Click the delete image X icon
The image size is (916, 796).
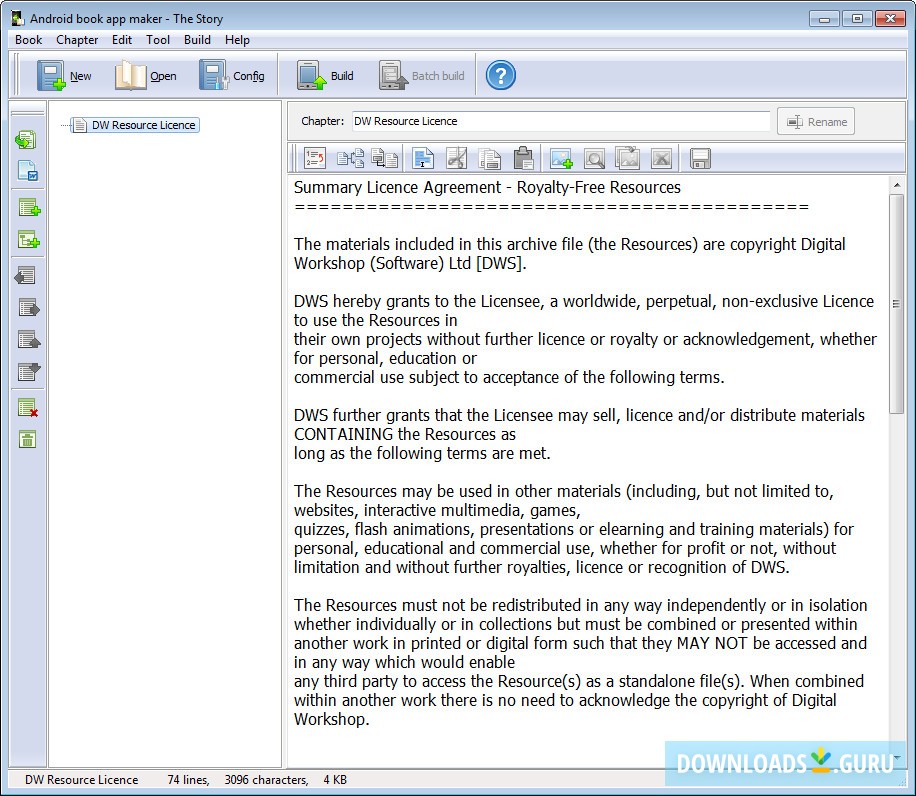[661, 158]
